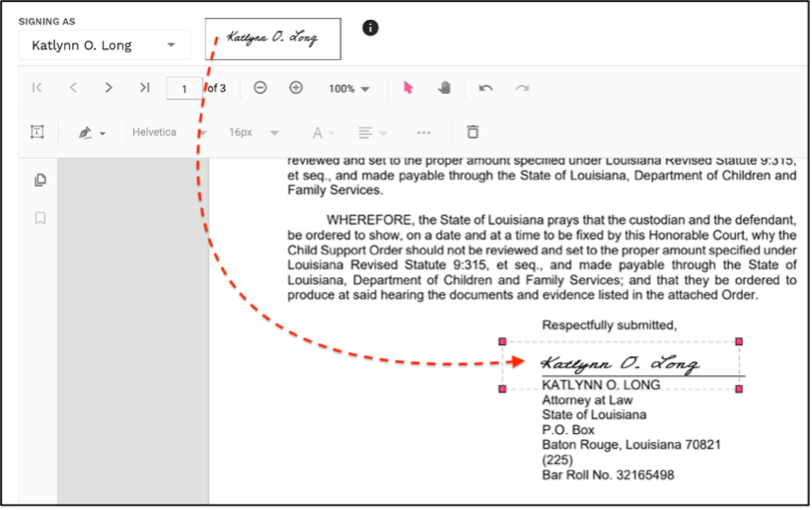Image resolution: width=812 pixels, height=510 pixels.
Task: Click the bottom-left signature resize handle
Action: (502, 389)
